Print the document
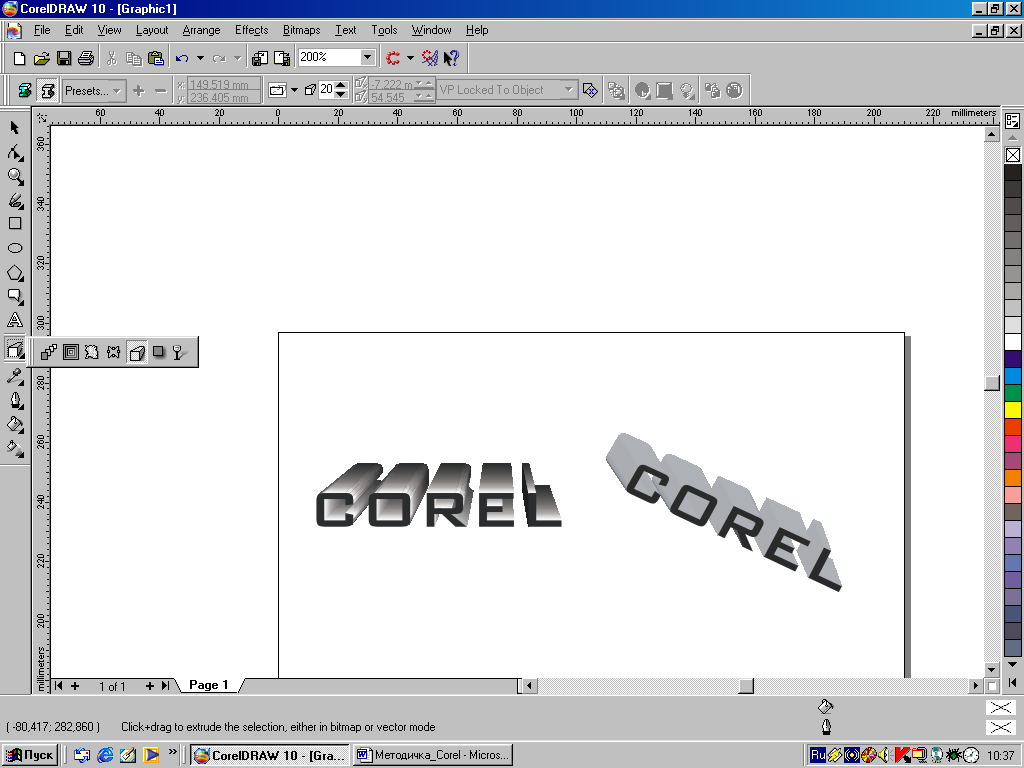The width and height of the screenshot is (1024, 768). click(x=86, y=58)
